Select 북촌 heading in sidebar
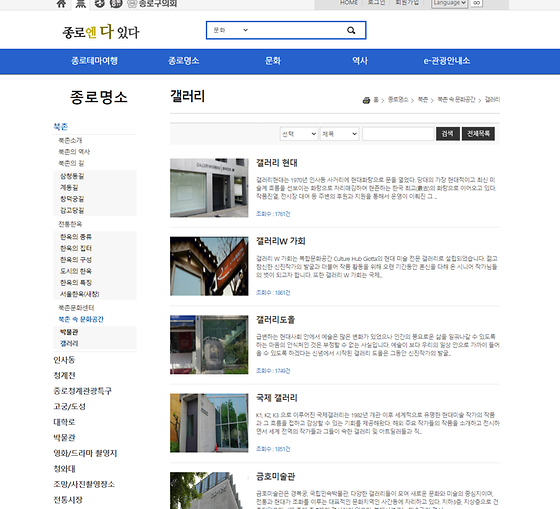 (60, 126)
